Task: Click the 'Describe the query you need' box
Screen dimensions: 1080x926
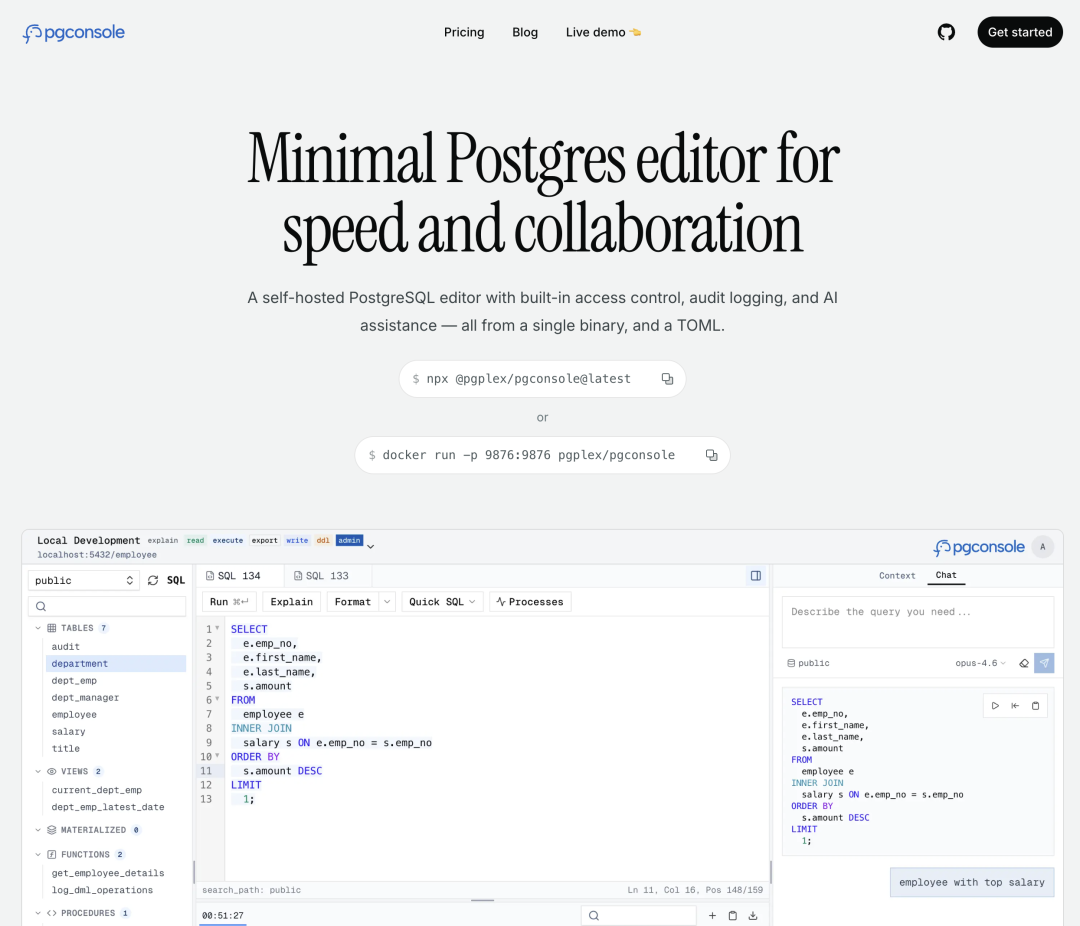Action: (x=918, y=622)
